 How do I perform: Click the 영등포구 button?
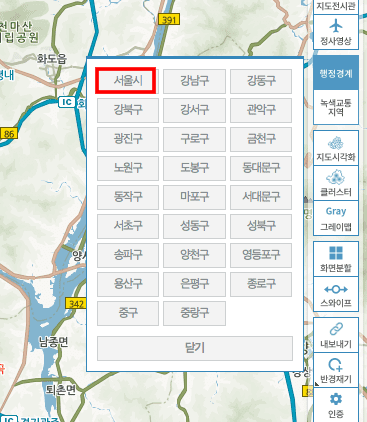coord(261,255)
